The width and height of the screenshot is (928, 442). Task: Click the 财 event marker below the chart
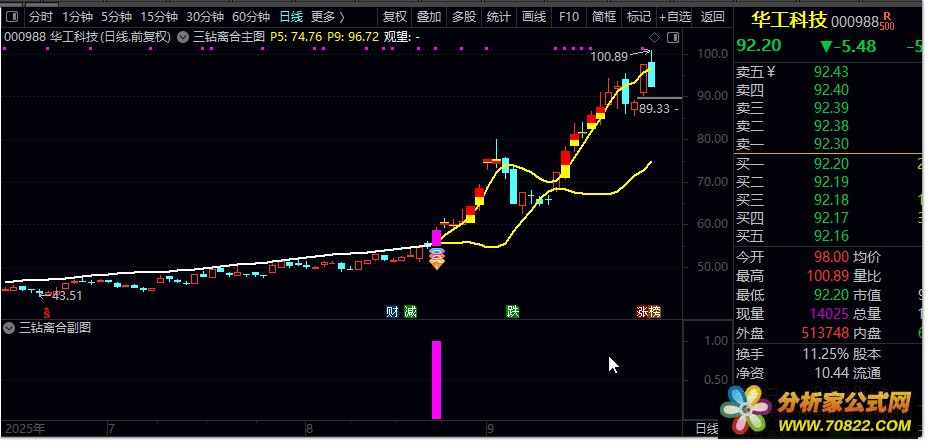click(x=392, y=312)
